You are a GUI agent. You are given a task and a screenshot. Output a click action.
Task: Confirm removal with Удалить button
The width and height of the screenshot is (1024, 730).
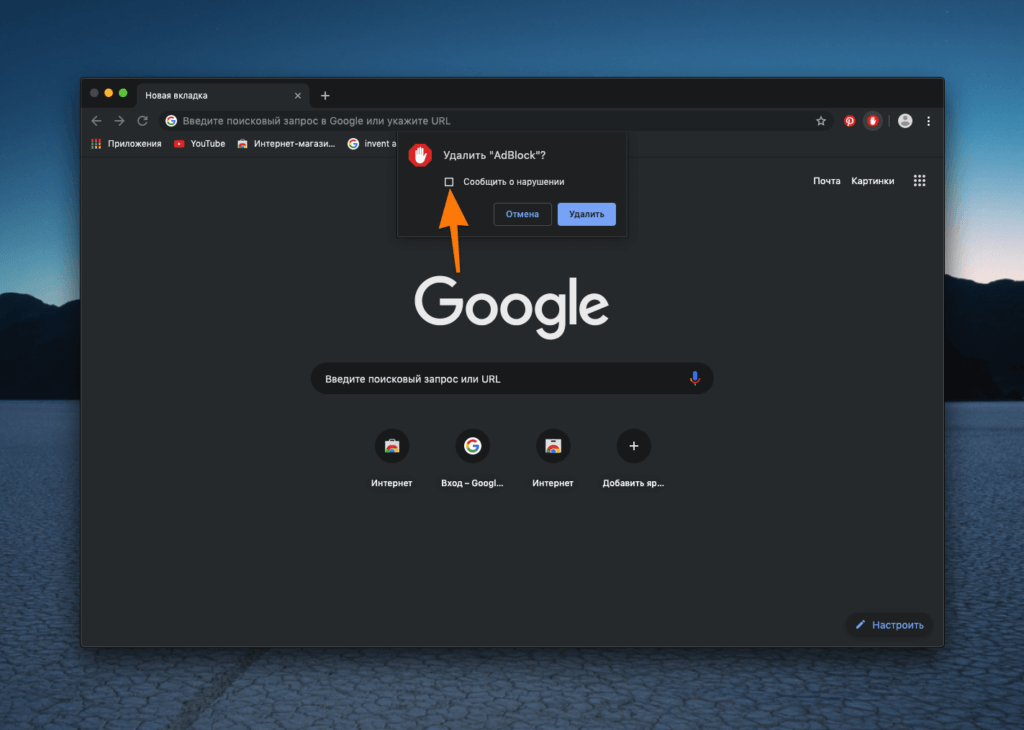pyautogui.click(x=586, y=214)
